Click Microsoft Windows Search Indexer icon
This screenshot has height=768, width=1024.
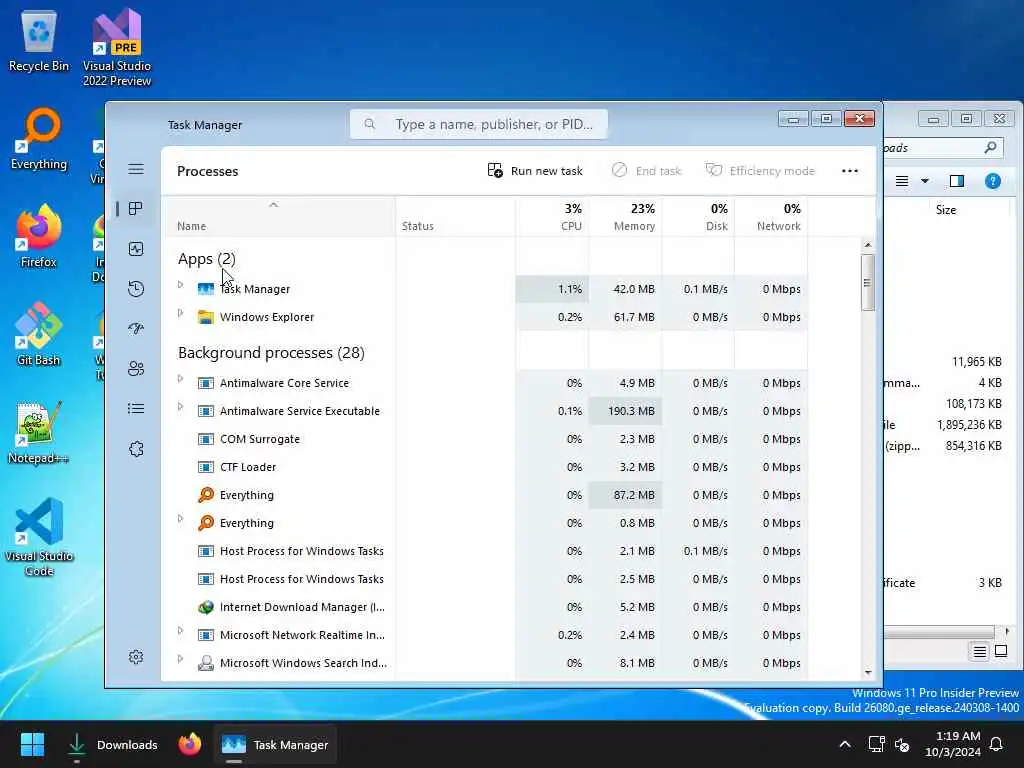click(x=206, y=663)
